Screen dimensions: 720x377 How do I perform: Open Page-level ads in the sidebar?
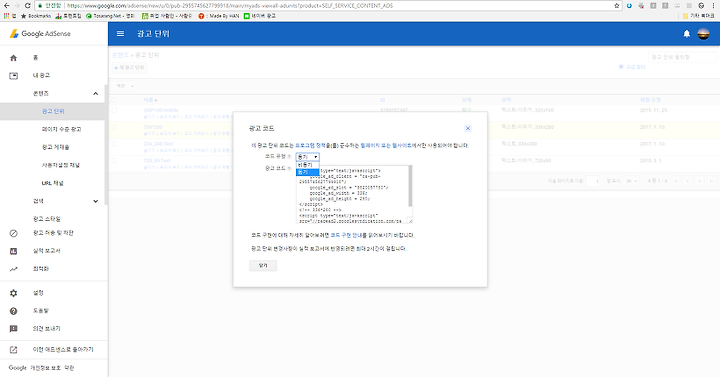click(x=62, y=129)
